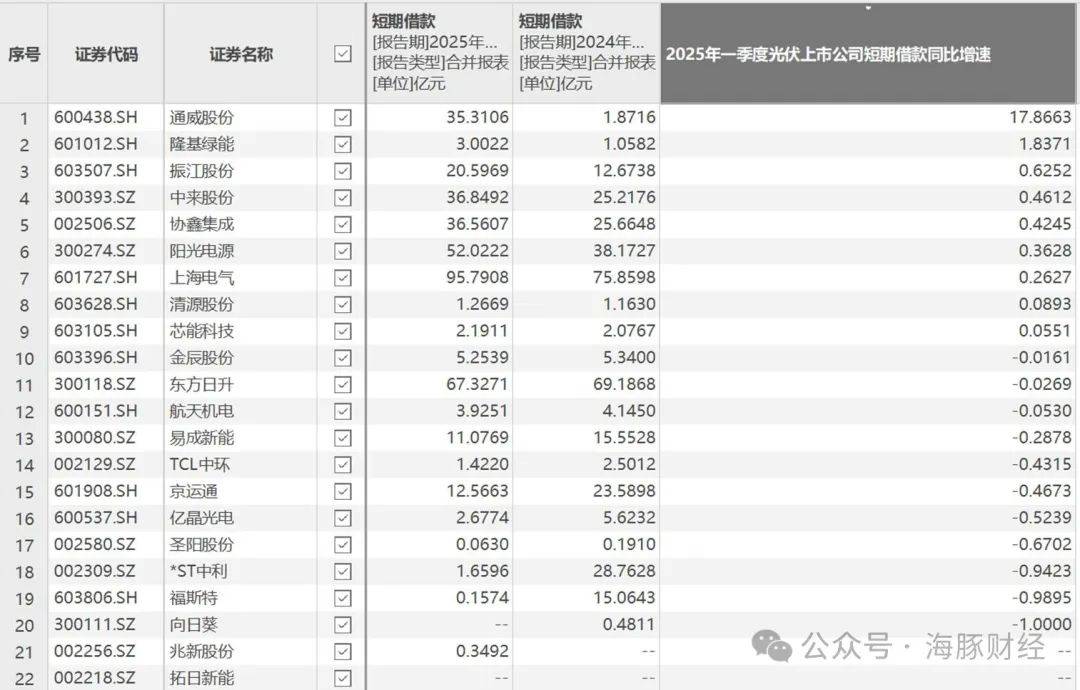This screenshot has width=1080, height=690.
Task: Uncheck the checkbox for 隆基绿能 row
Action: click(343, 144)
